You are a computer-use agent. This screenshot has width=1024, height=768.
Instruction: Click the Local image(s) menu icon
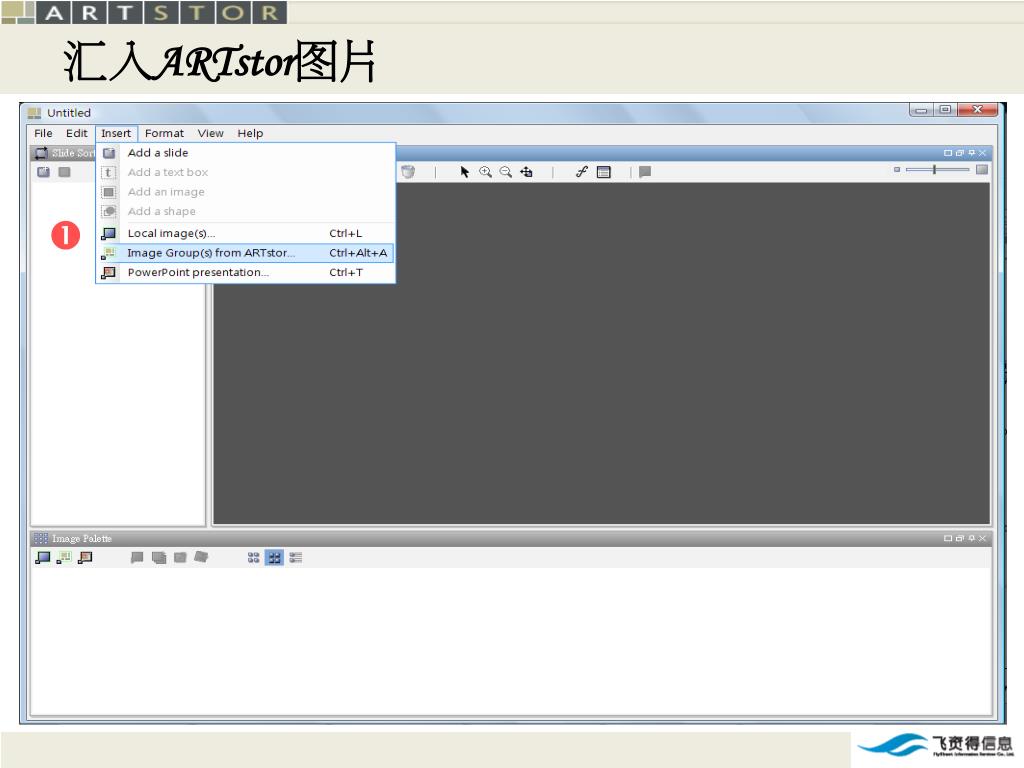(x=109, y=233)
